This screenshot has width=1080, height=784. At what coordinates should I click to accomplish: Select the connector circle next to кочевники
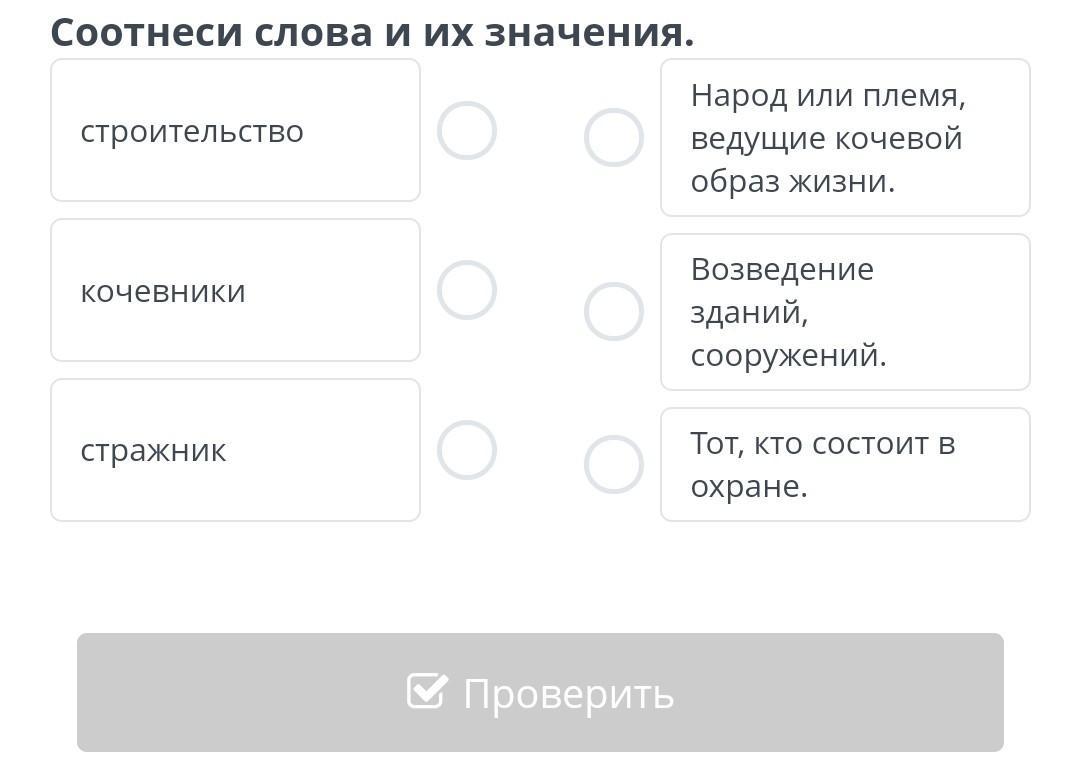pyautogui.click(x=467, y=290)
